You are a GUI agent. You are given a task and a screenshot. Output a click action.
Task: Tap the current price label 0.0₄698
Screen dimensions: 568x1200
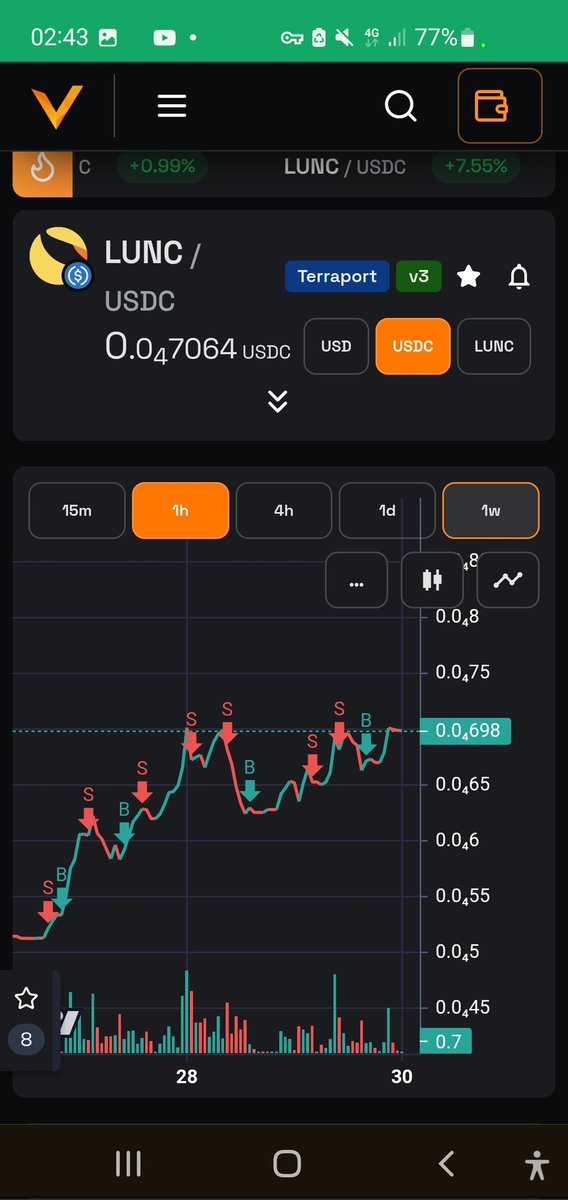pyautogui.click(x=466, y=731)
